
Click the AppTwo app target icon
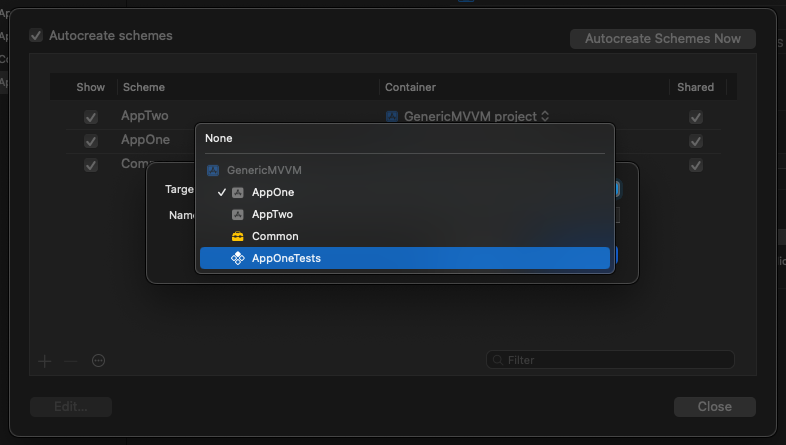[238, 214]
